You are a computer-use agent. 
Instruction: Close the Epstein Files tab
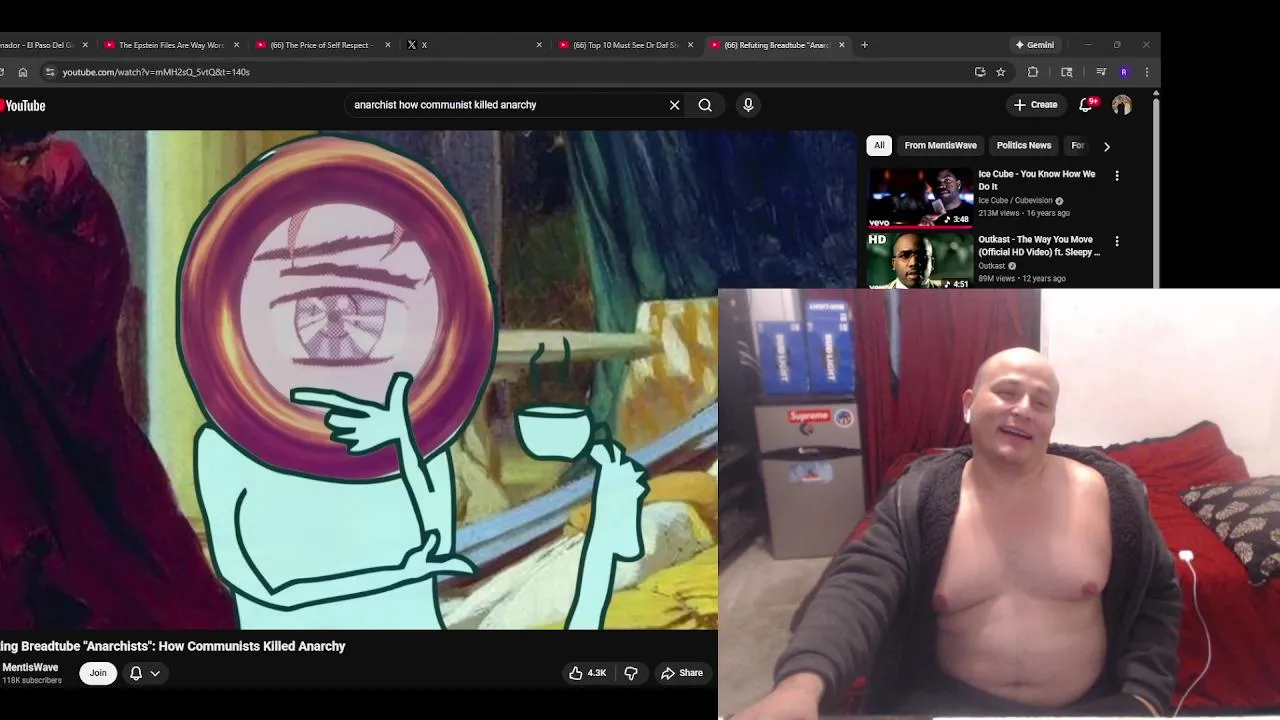[237, 45]
